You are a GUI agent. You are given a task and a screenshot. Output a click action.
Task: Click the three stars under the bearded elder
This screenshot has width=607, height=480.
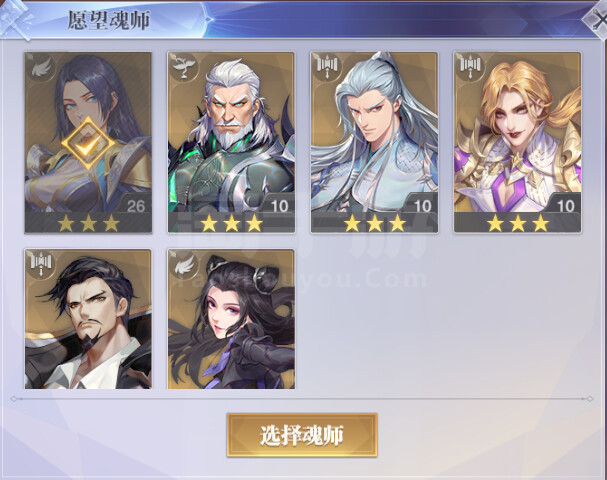[x=231, y=223]
